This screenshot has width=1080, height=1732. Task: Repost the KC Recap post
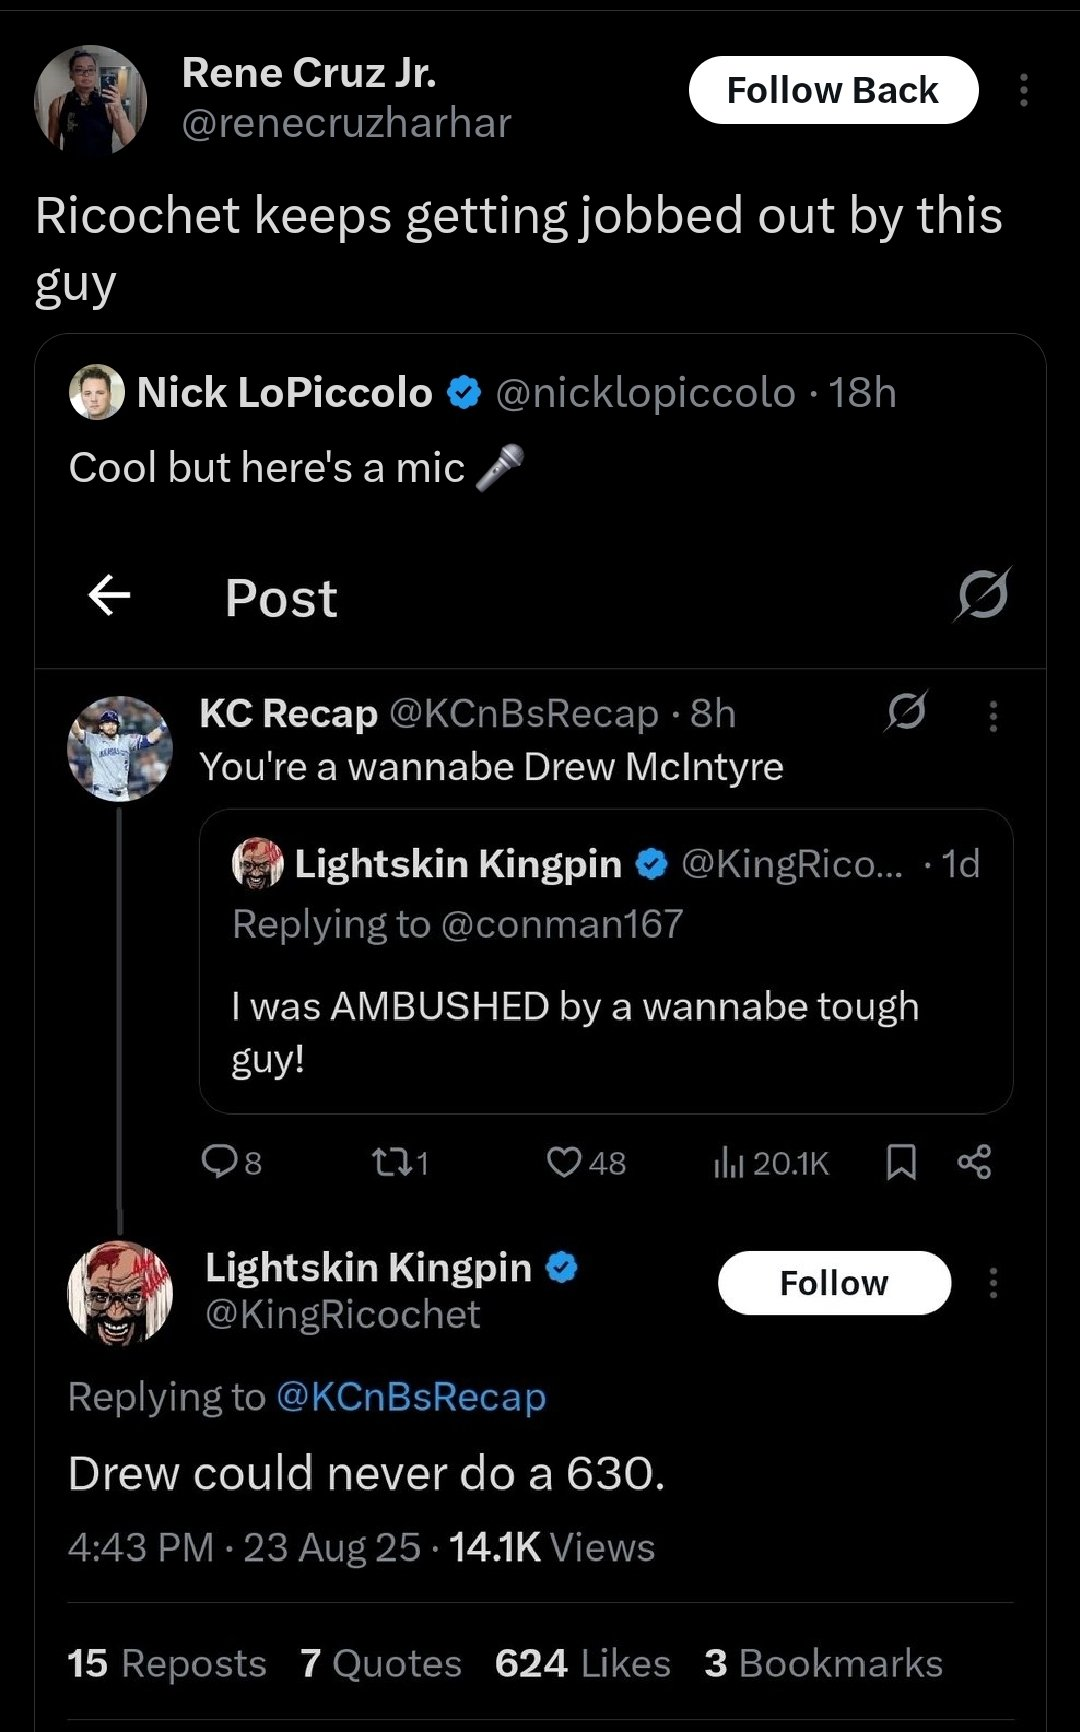click(x=399, y=1162)
